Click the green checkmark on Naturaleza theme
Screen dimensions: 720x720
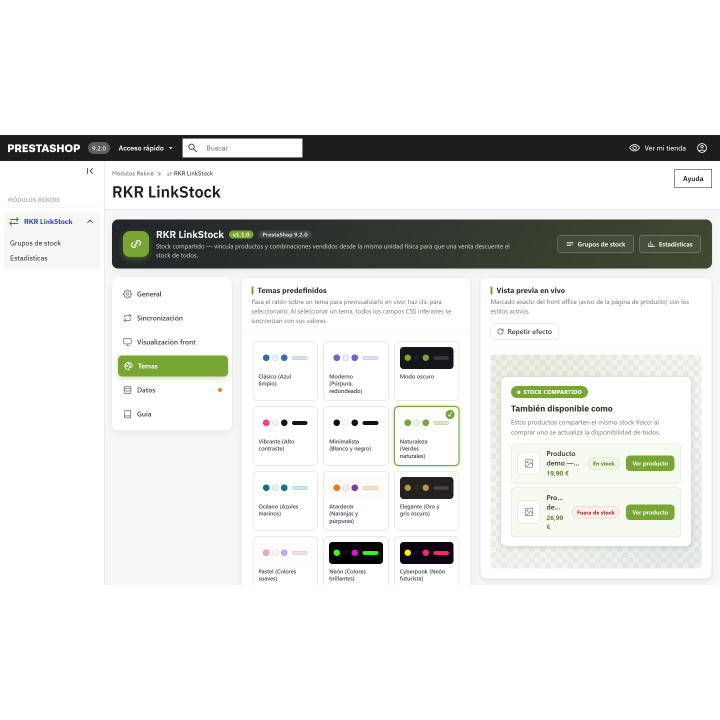click(x=450, y=414)
